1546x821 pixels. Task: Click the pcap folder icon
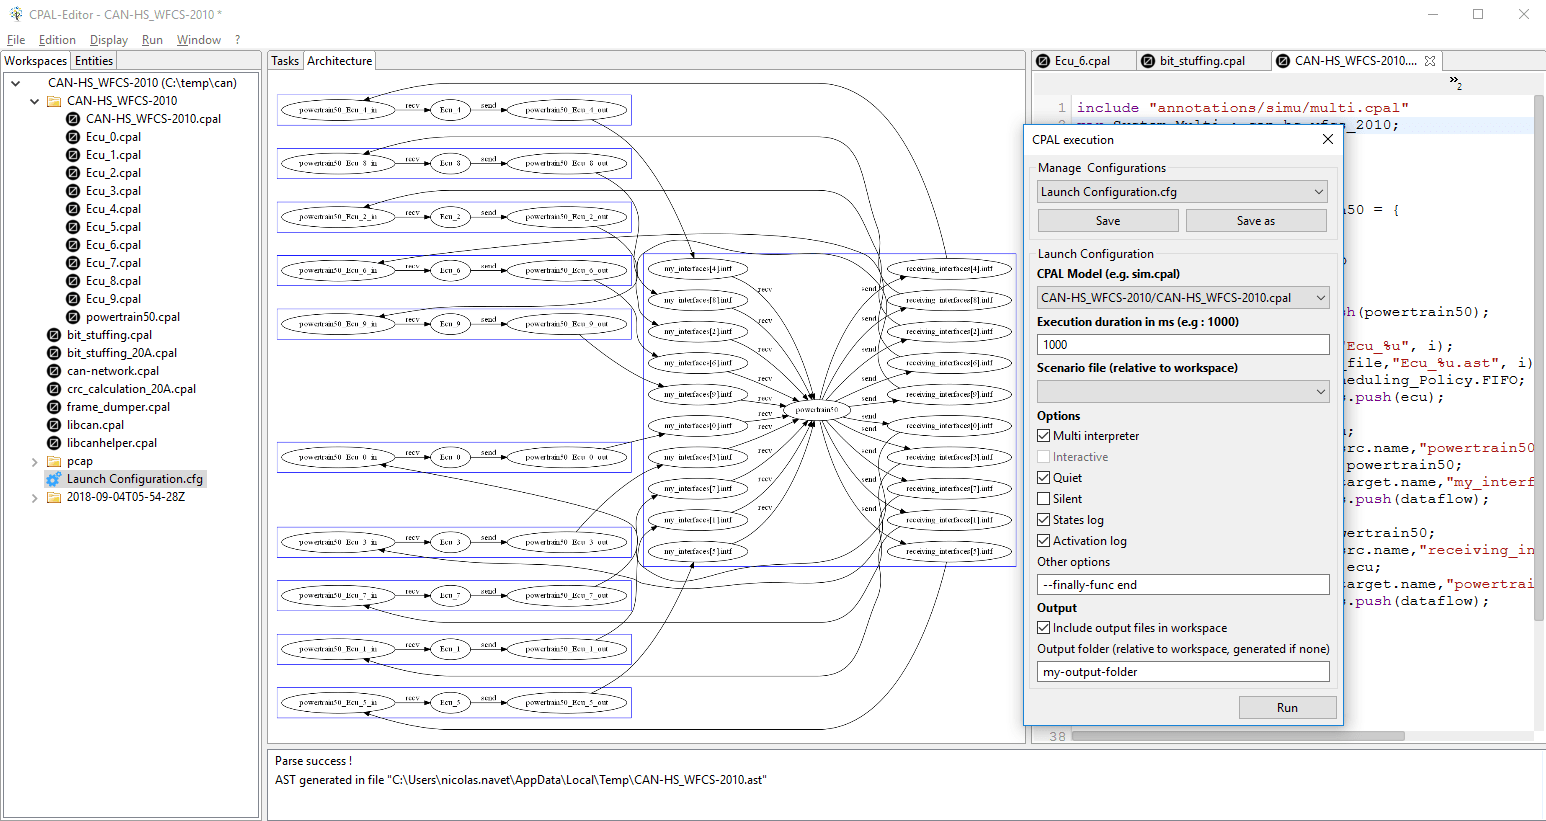click(54, 461)
